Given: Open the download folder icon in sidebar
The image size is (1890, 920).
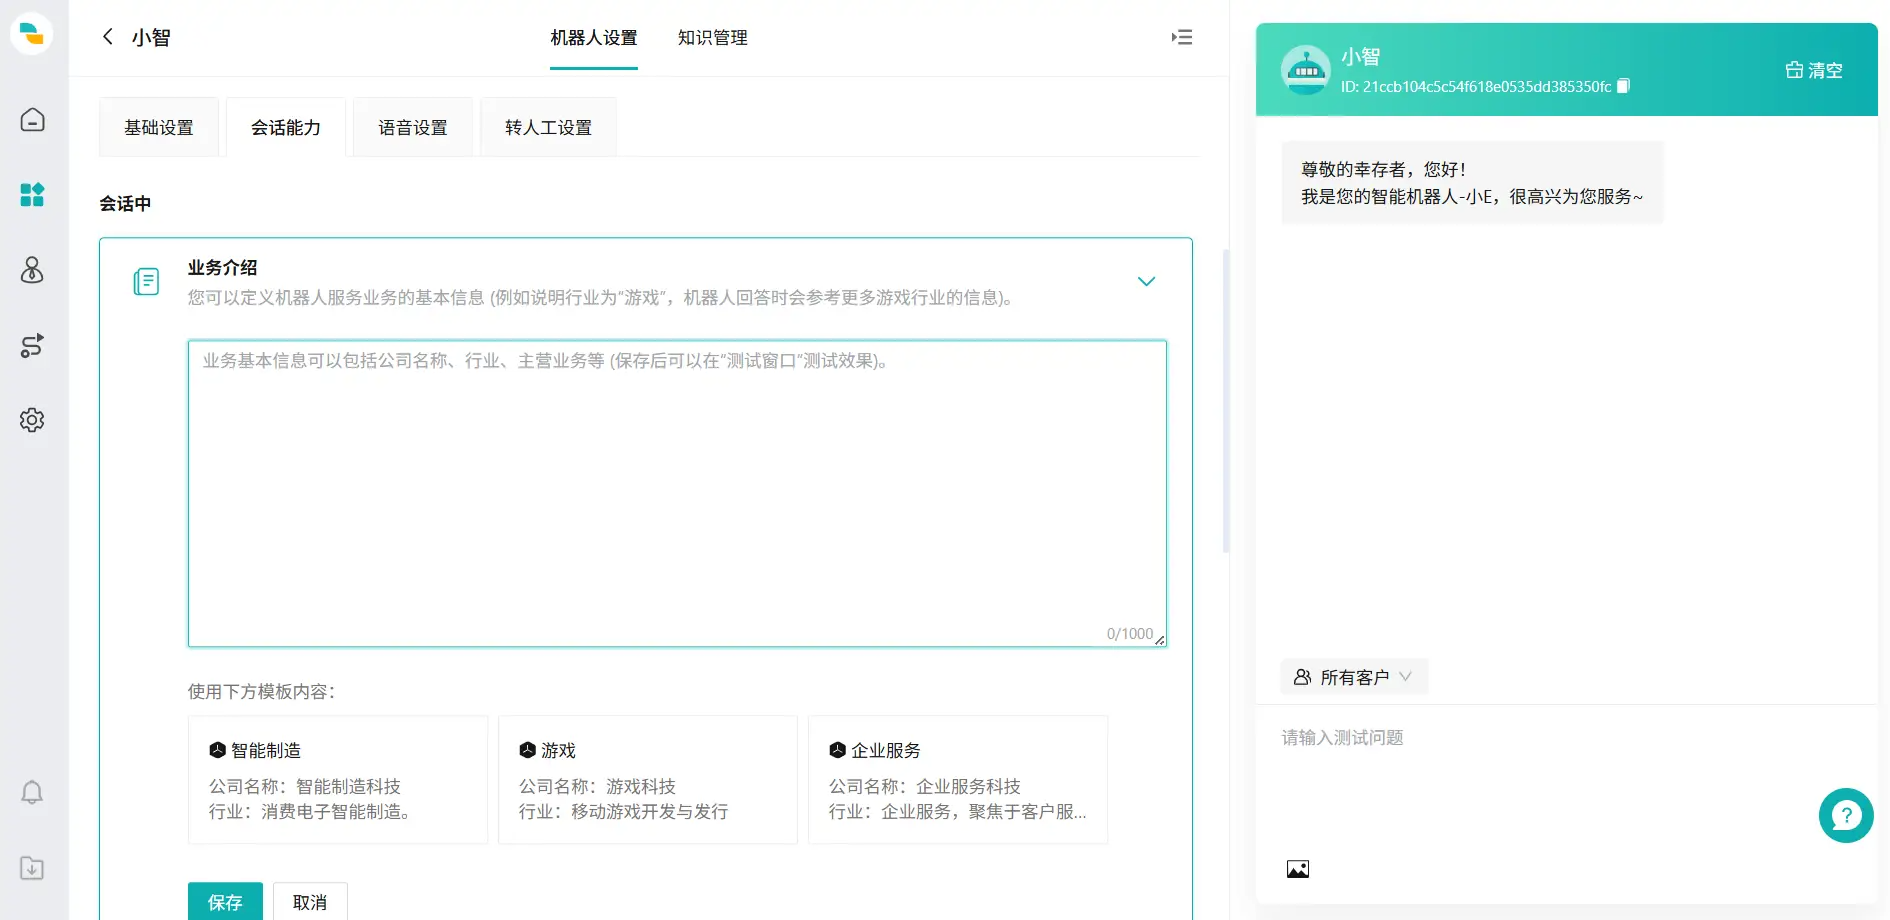Looking at the screenshot, I should (32, 868).
